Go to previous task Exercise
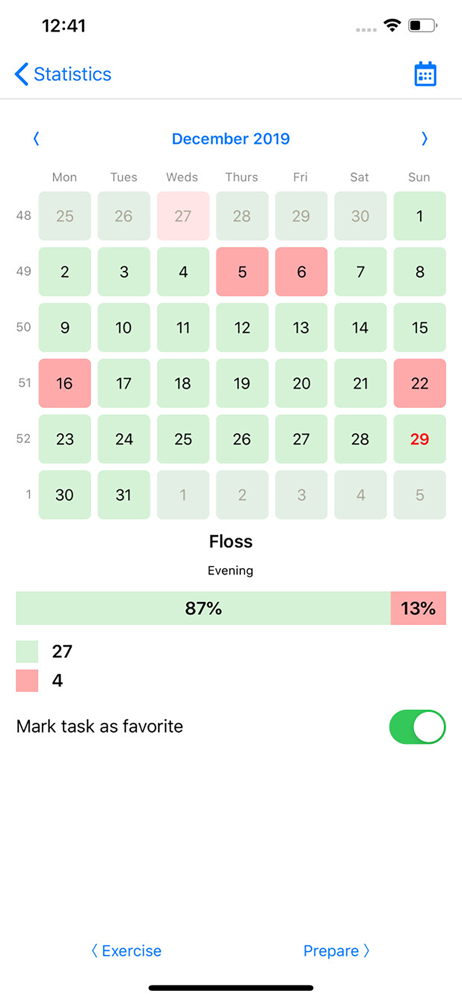 tap(126, 951)
